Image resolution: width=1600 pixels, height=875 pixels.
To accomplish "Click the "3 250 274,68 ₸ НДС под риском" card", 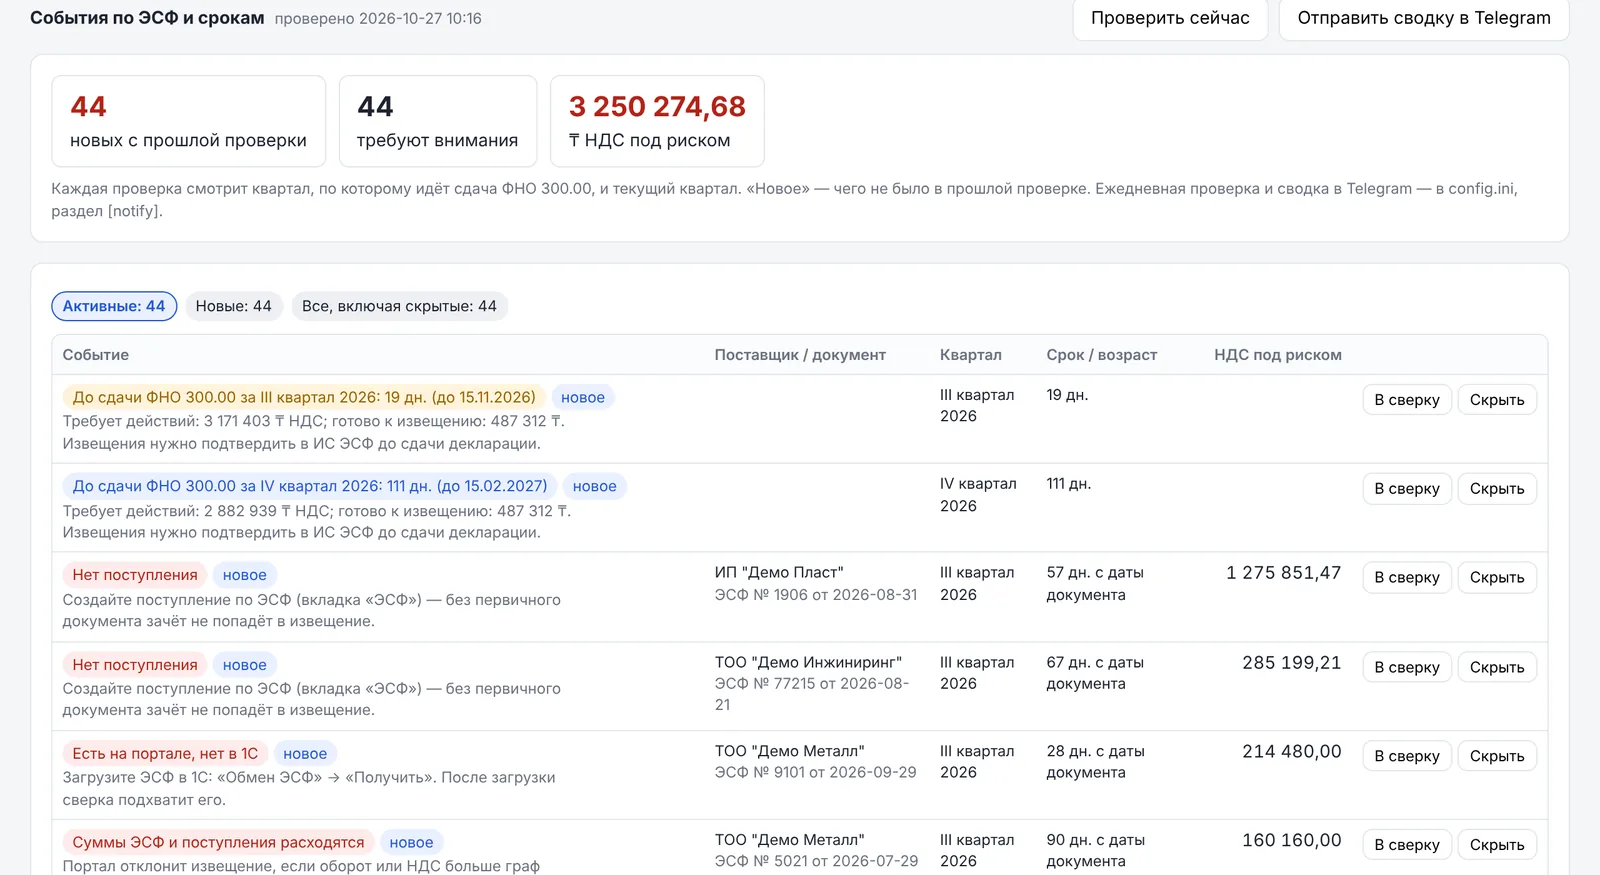I will coord(657,121).
